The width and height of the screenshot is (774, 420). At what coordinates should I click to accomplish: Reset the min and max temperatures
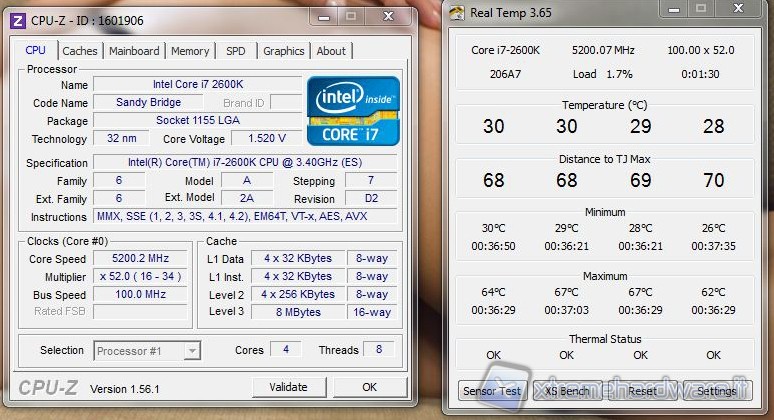point(642,391)
